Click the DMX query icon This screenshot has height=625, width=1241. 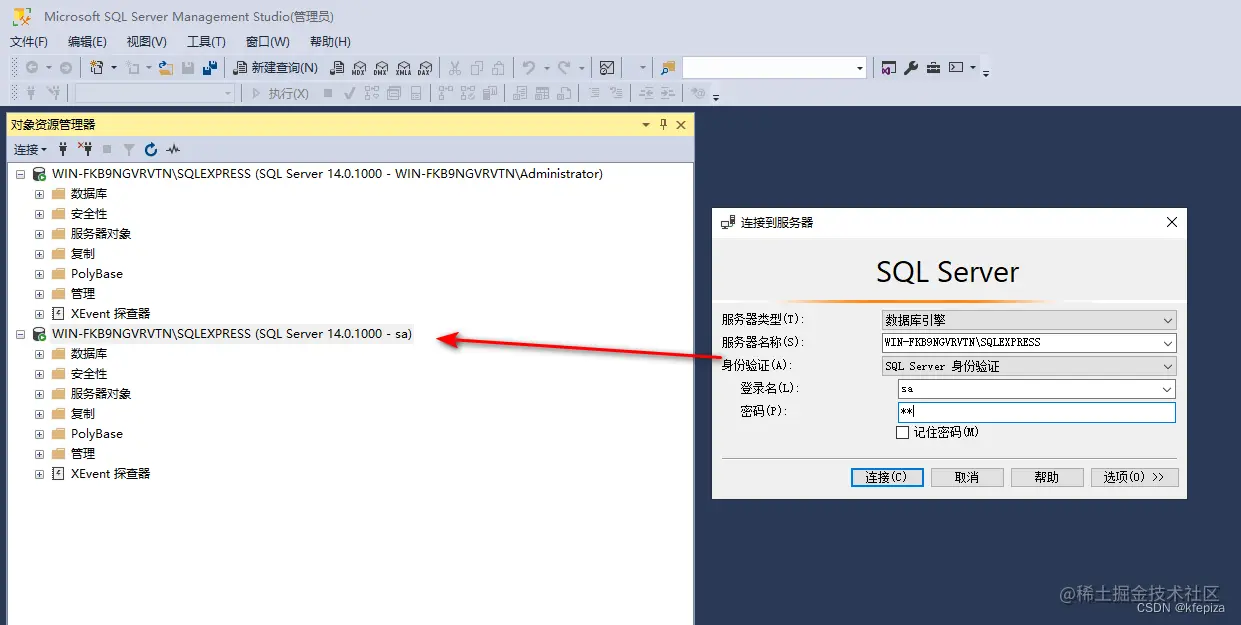pyautogui.click(x=381, y=68)
